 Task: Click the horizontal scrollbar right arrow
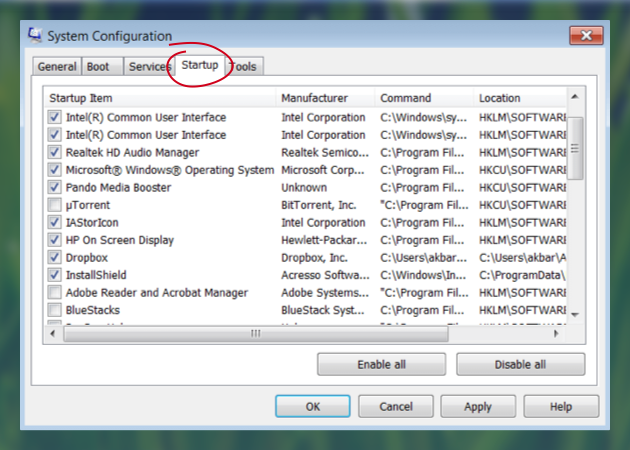tap(556, 333)
